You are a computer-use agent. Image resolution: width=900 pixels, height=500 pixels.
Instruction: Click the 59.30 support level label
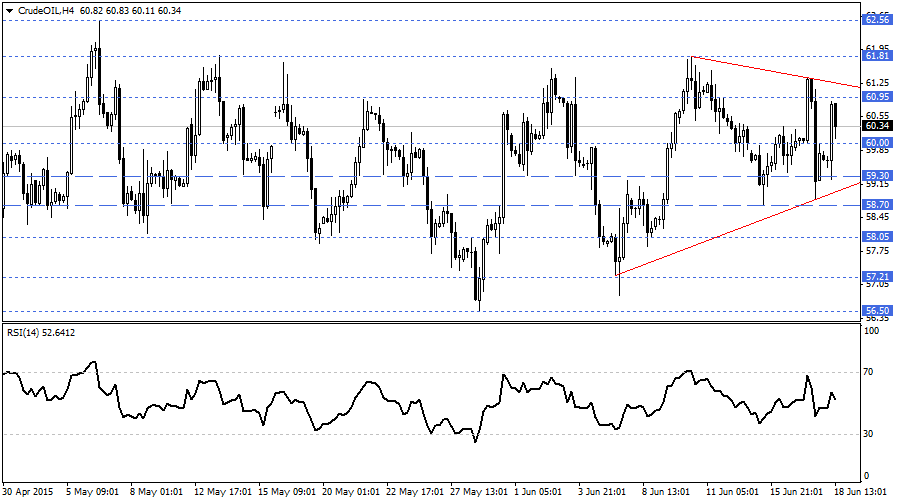pyautogui.click(x=877, y=176)
